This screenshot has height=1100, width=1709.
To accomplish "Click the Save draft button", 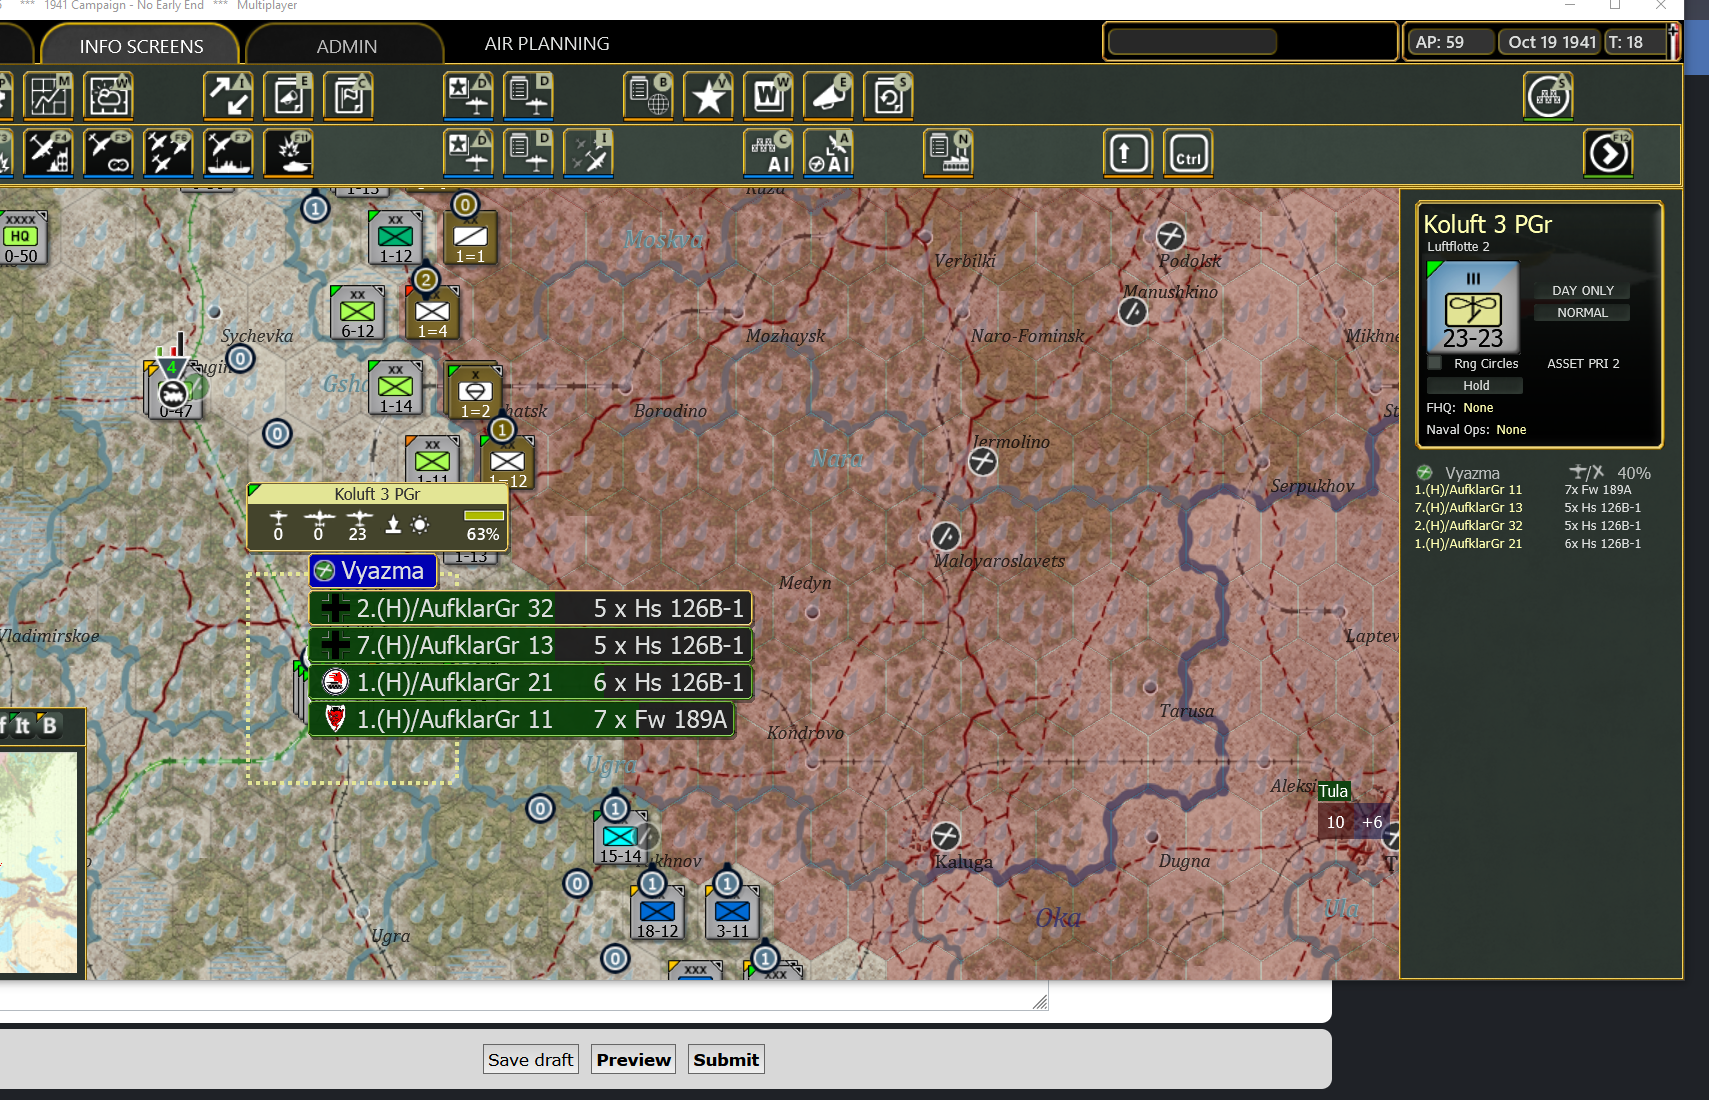I will tap(530, 1060).
